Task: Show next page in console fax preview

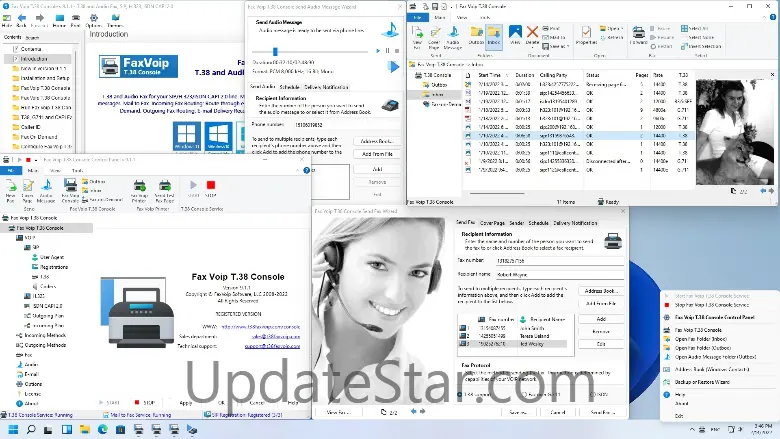Action: pyautogui.click(x=771, y=191)
